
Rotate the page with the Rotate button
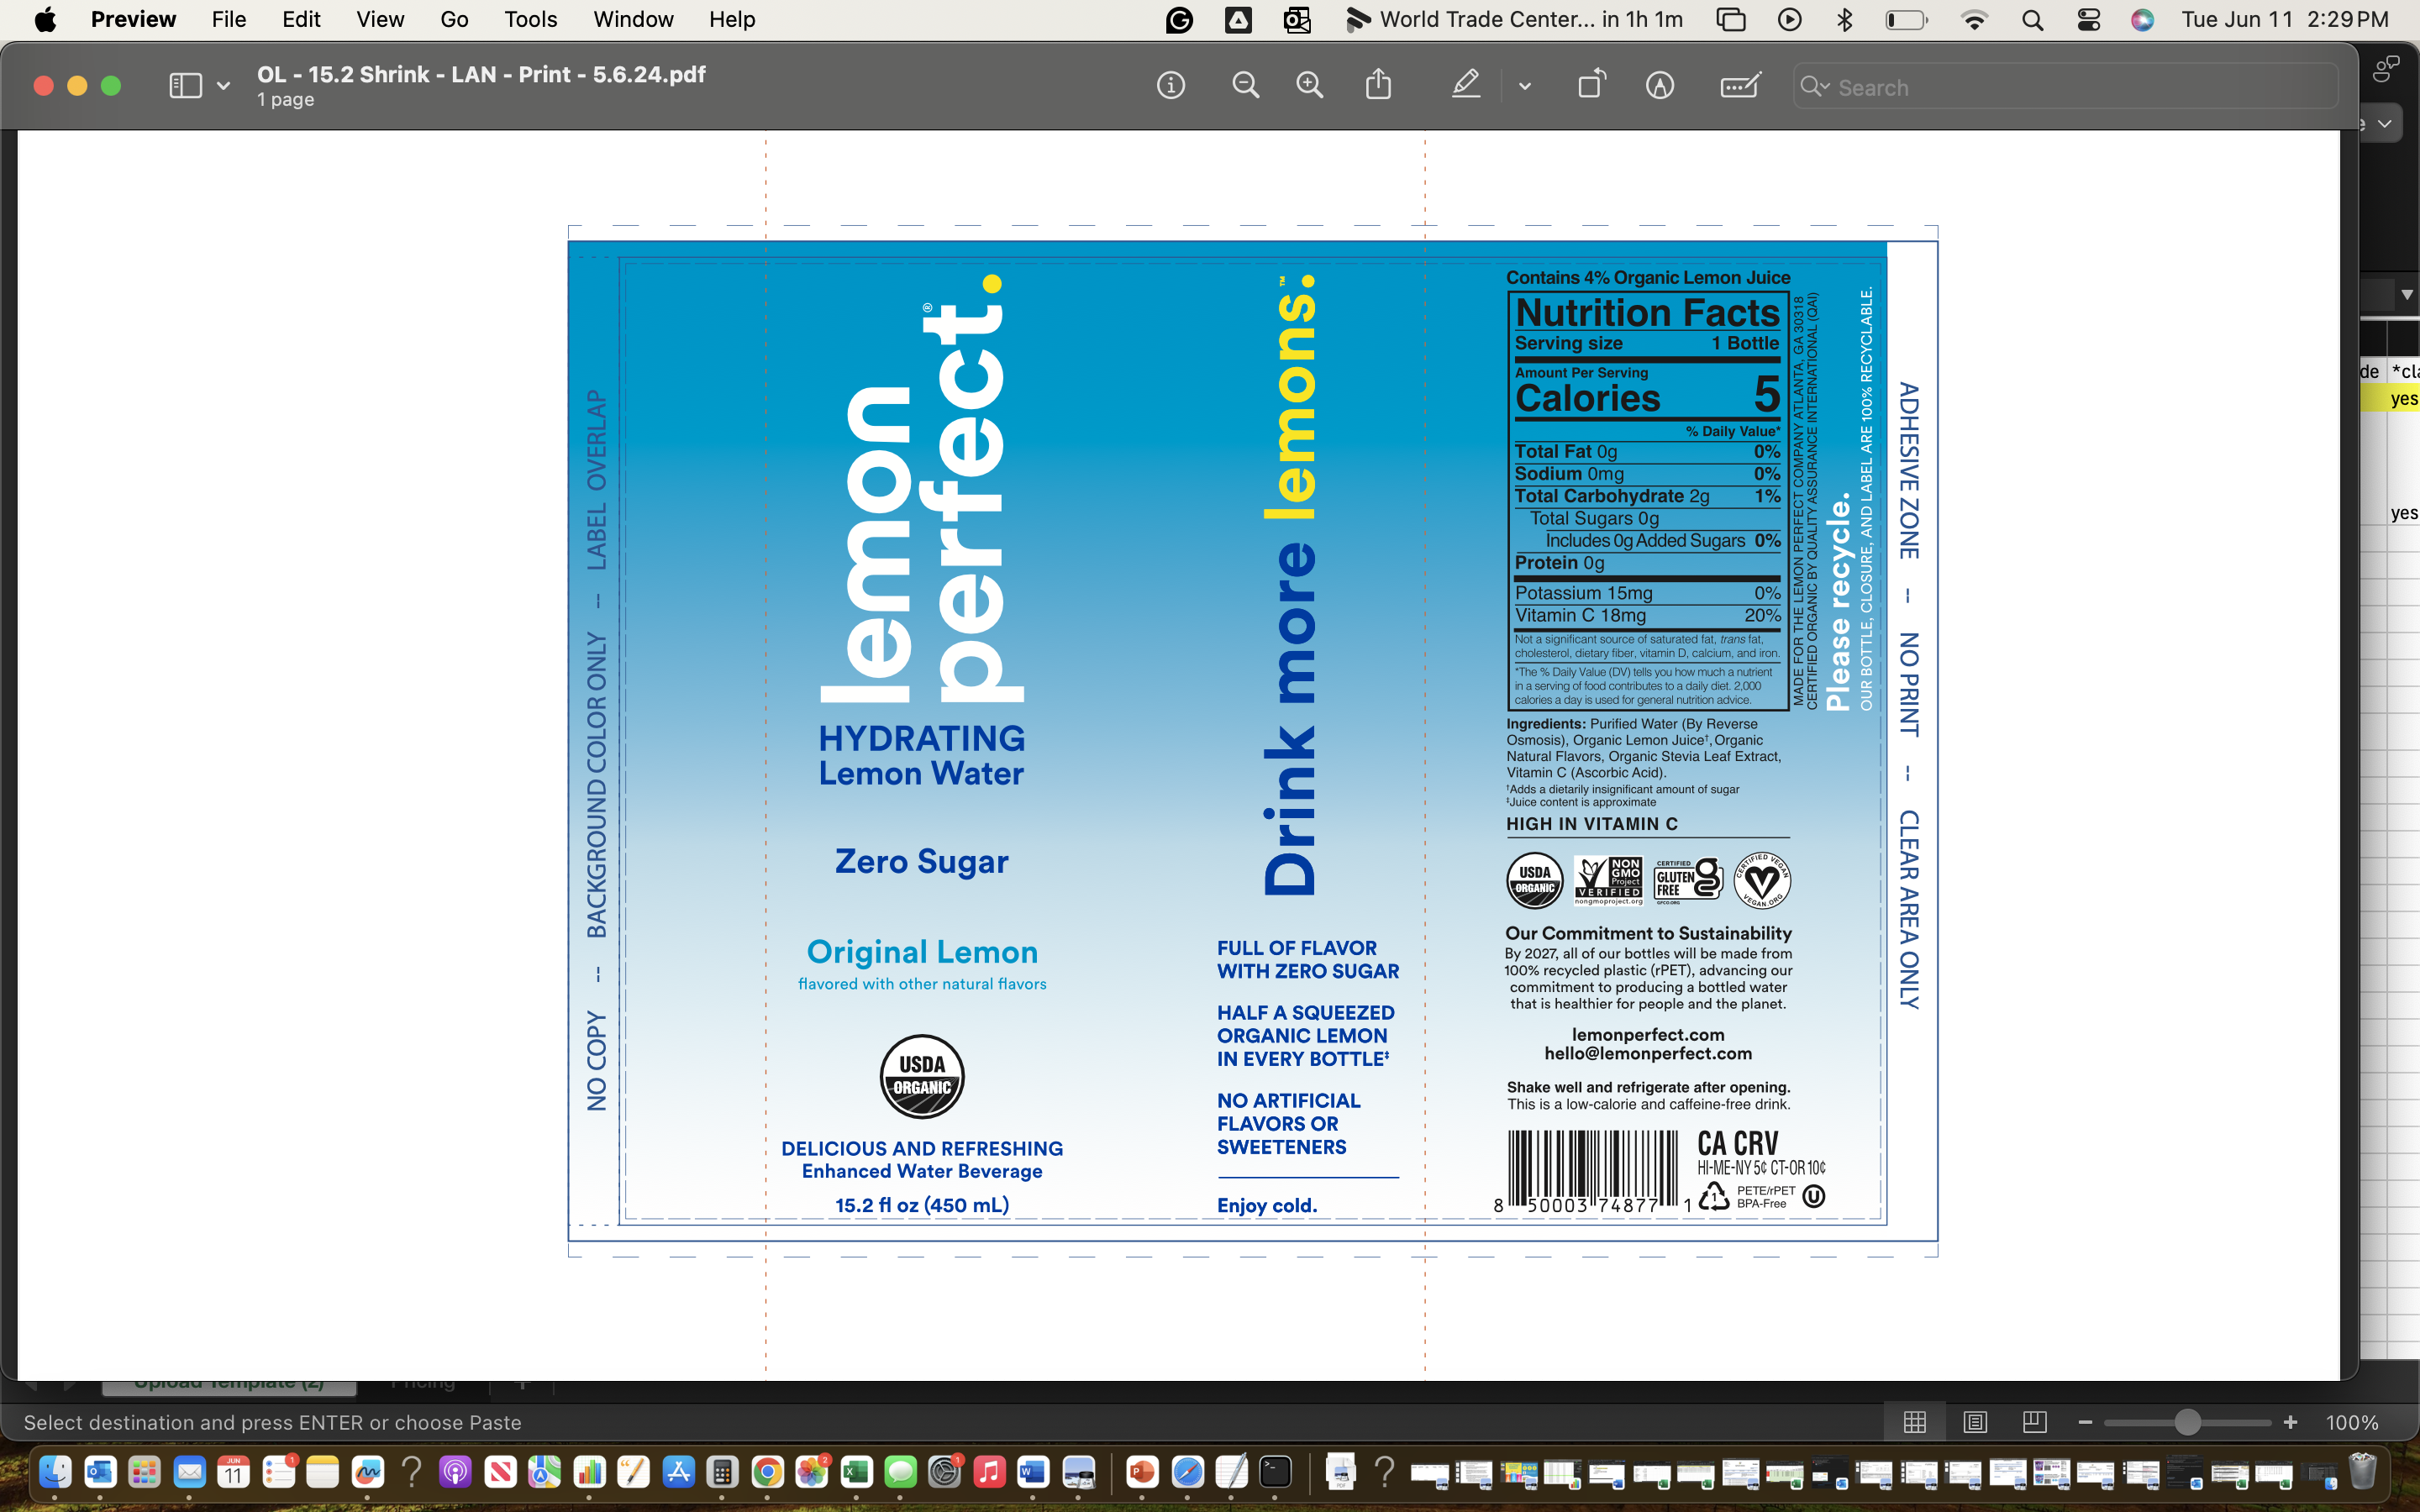pos(1591,84)
